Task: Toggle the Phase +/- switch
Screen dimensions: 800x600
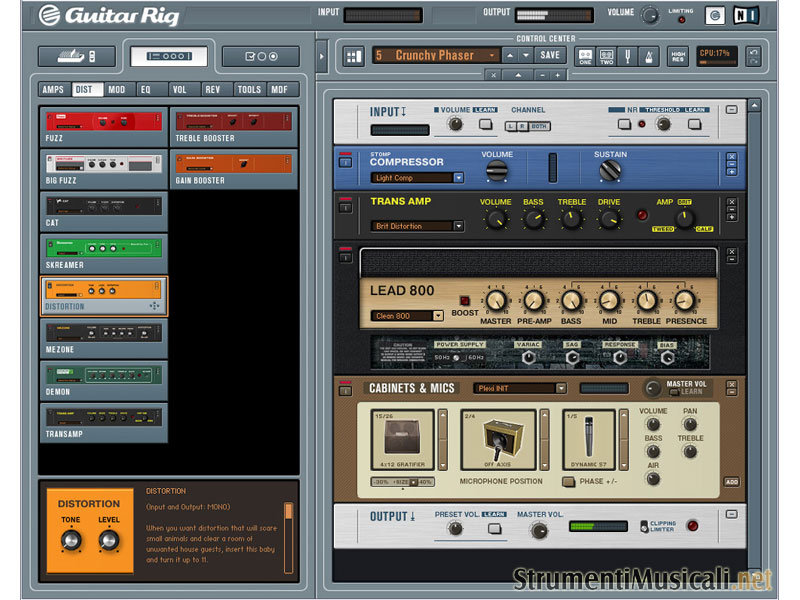Action: pyautogui.click(x=568, y=481)
